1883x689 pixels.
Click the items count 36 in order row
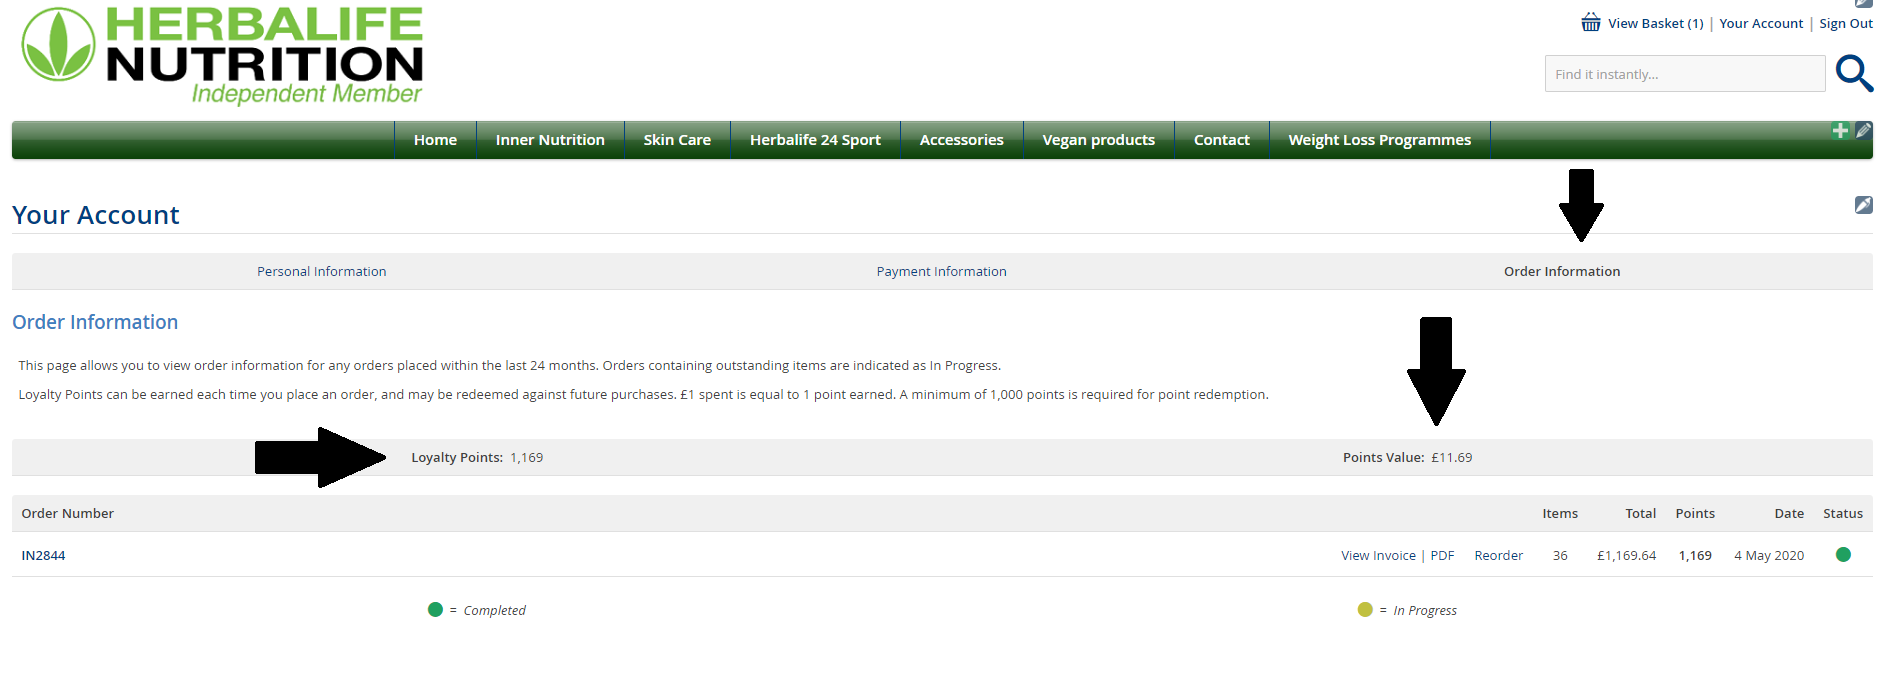1560,556
